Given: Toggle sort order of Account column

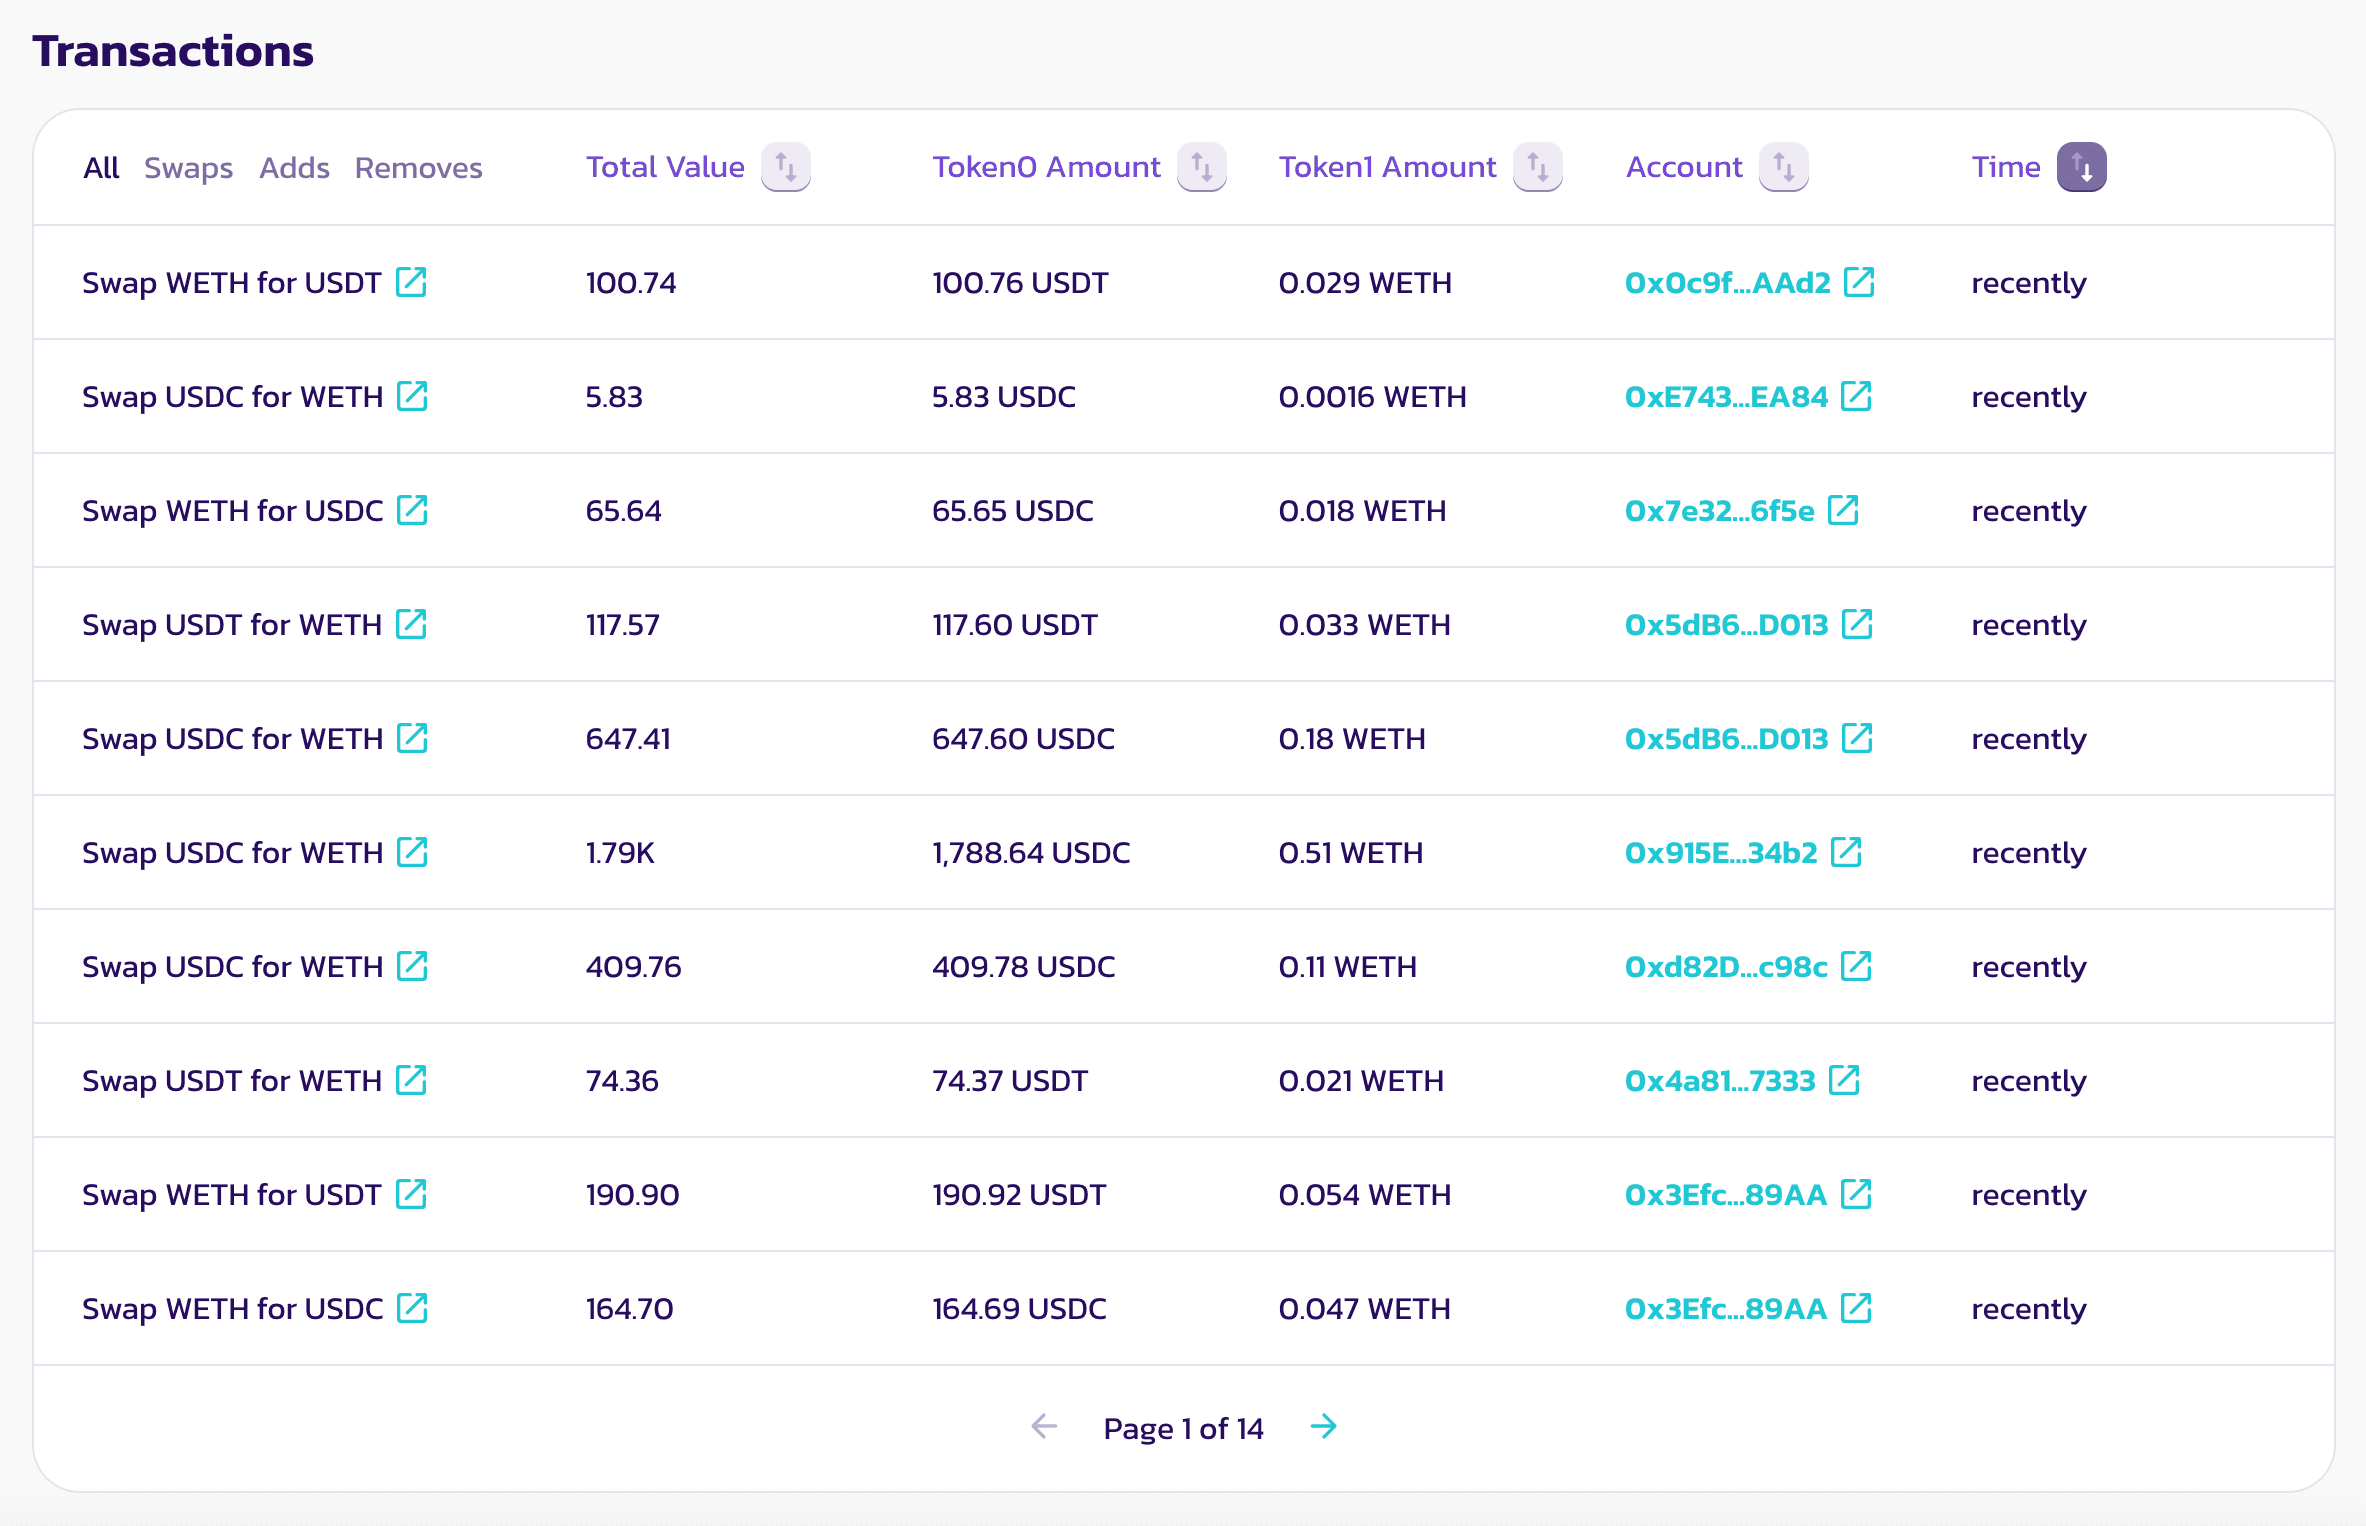Looking at the screenshot, I should (x=1784, y=167).
